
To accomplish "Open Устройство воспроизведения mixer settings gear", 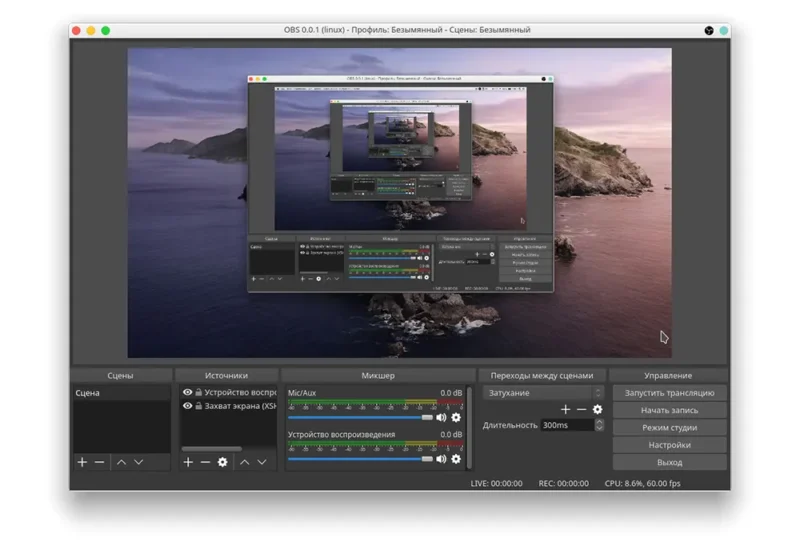I will 456,459.
